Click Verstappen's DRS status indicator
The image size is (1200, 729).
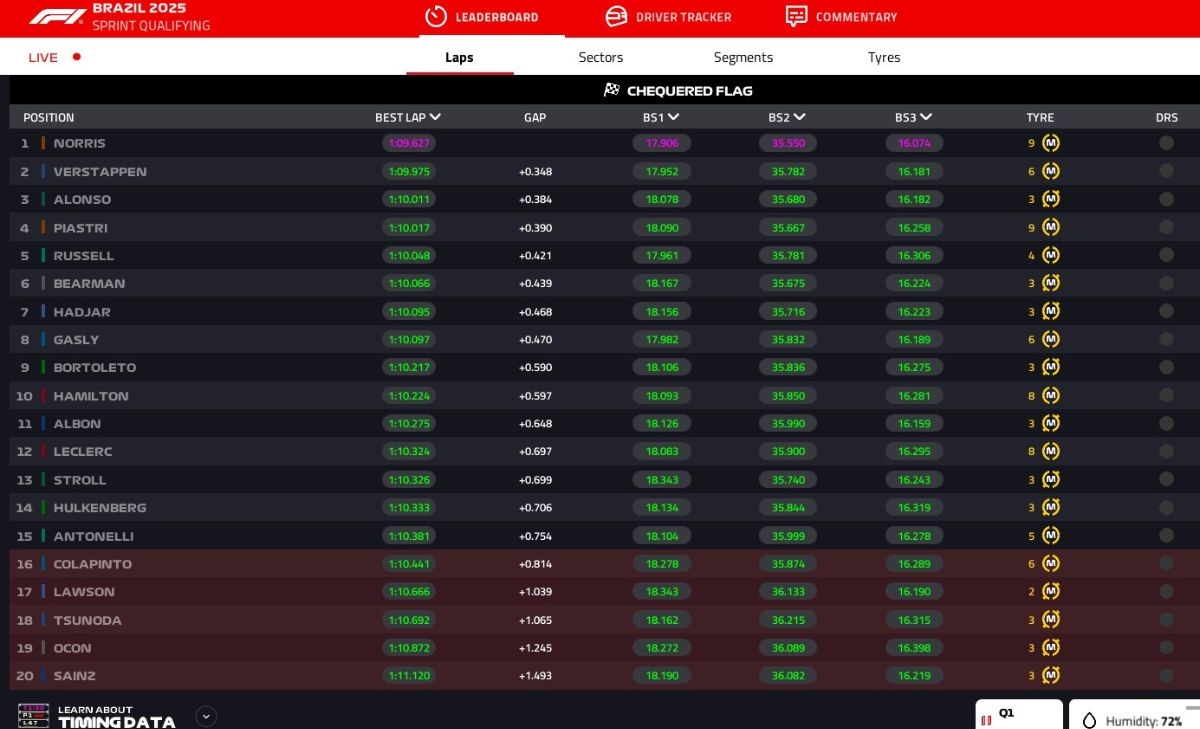click(x=1165, y=171)
